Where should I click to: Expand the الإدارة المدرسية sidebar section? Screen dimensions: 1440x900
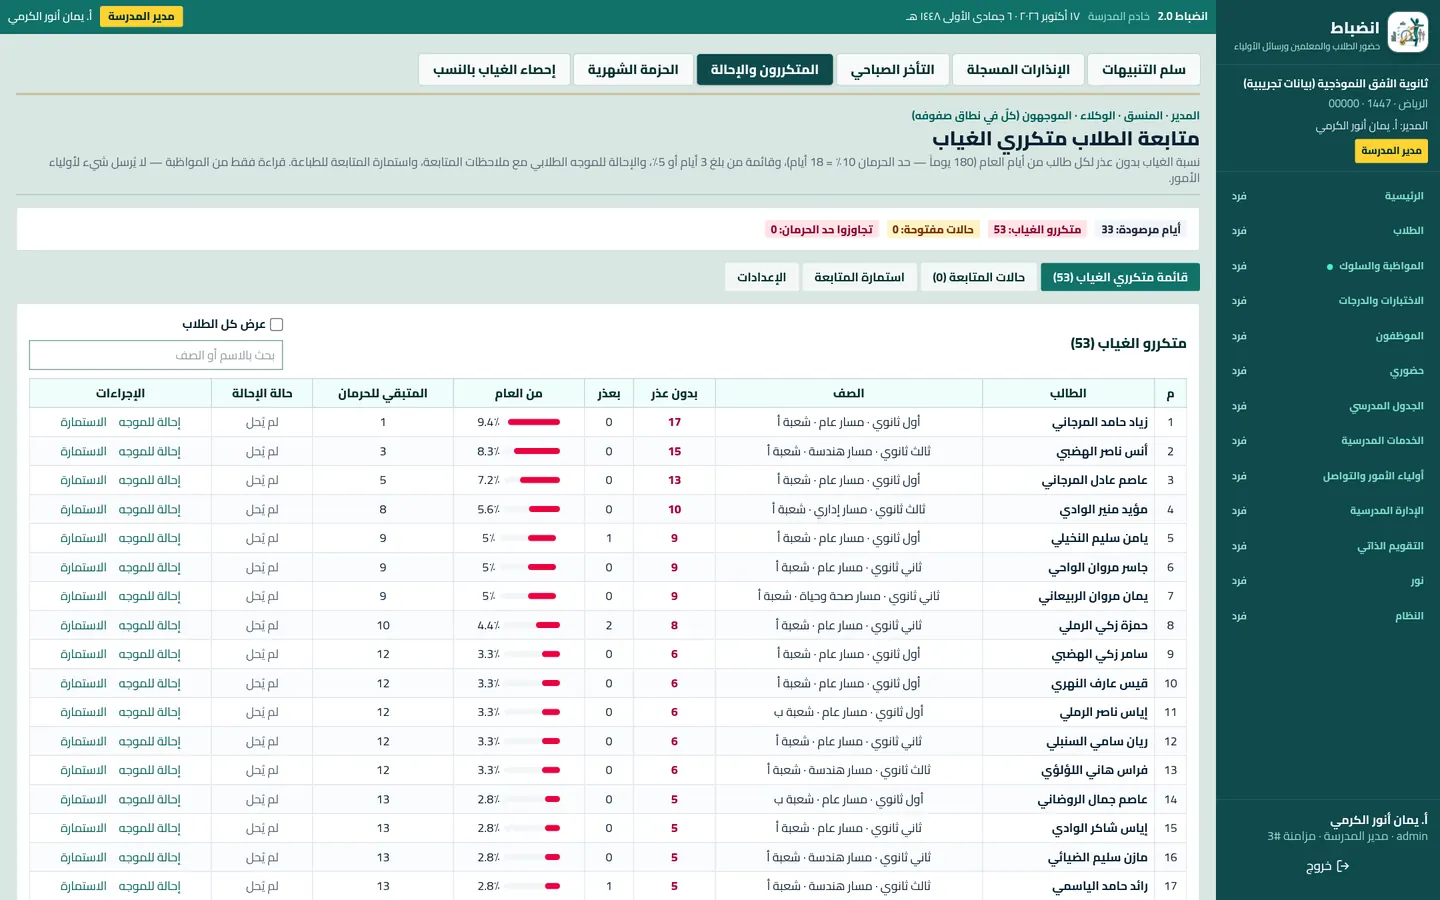pyautogui.click(x=1328, y=511)
